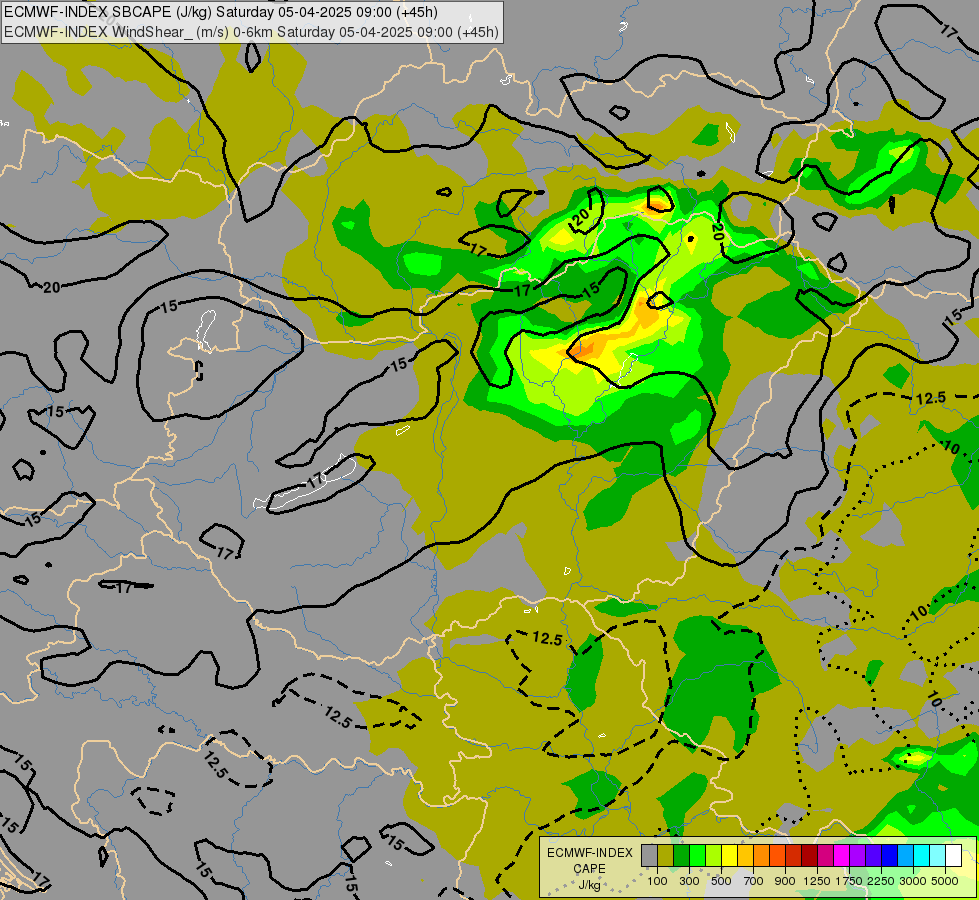Click the pure yellow legend swatch
Image resolution: width=979 pixels, height=900 pixels.
pos(729,855)
